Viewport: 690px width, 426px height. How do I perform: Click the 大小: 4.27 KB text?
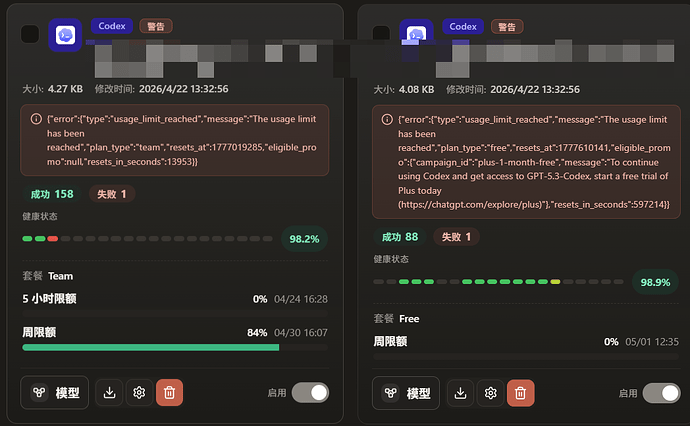52,89
